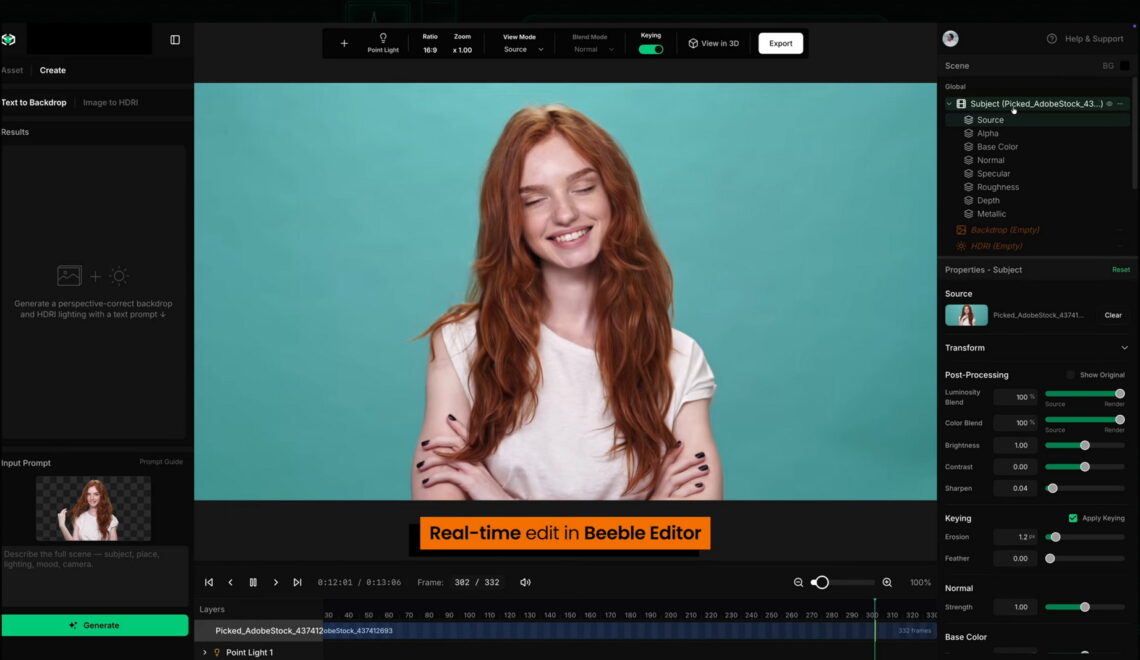Zoom in the timeline with the plus magnifier
This screenshot has height=660, width=1140.
[x=887, y=582]
